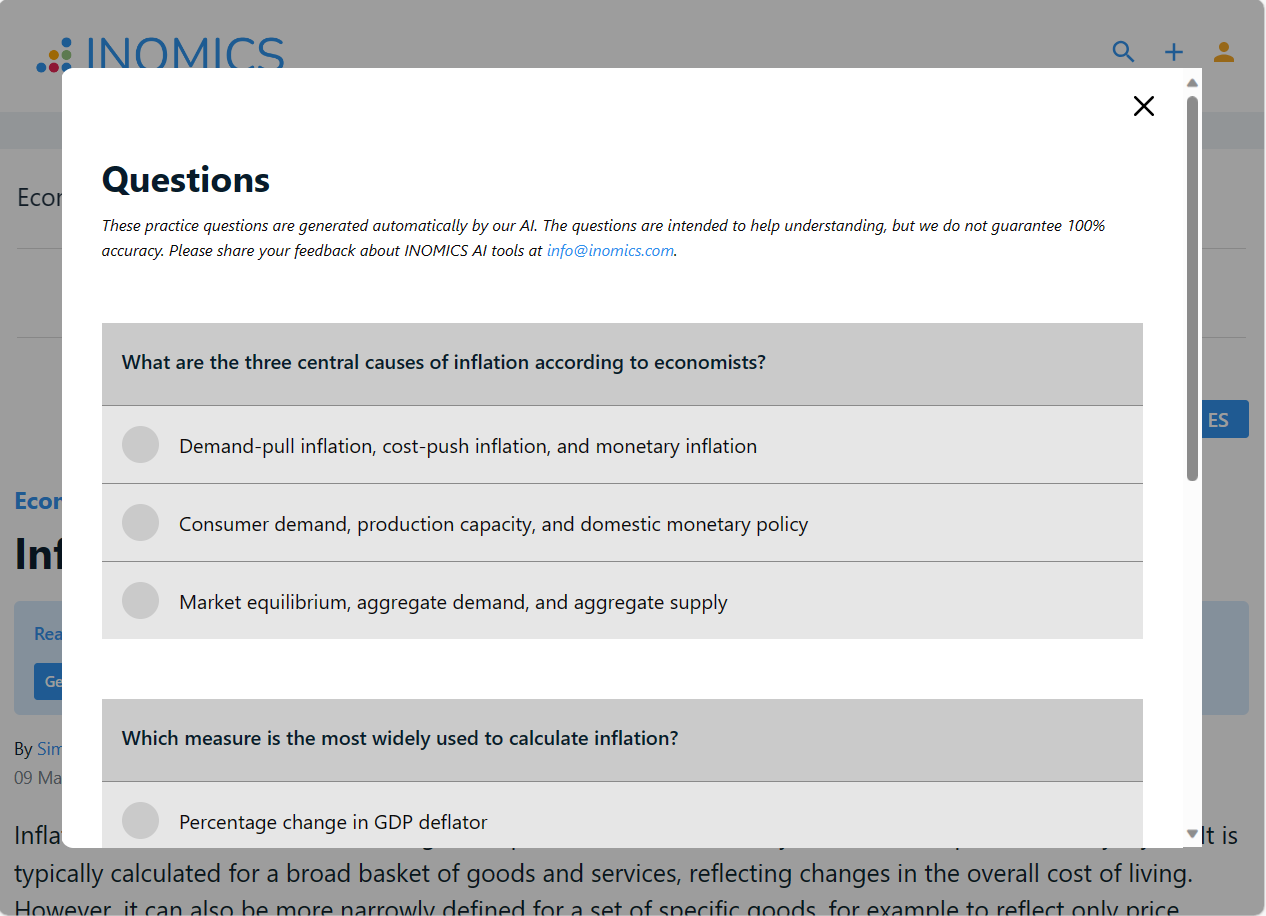Select Demand-pull, cost-push, monetary inflation answer
This screenshot has width=1266, height=916.
click(141, 445)
